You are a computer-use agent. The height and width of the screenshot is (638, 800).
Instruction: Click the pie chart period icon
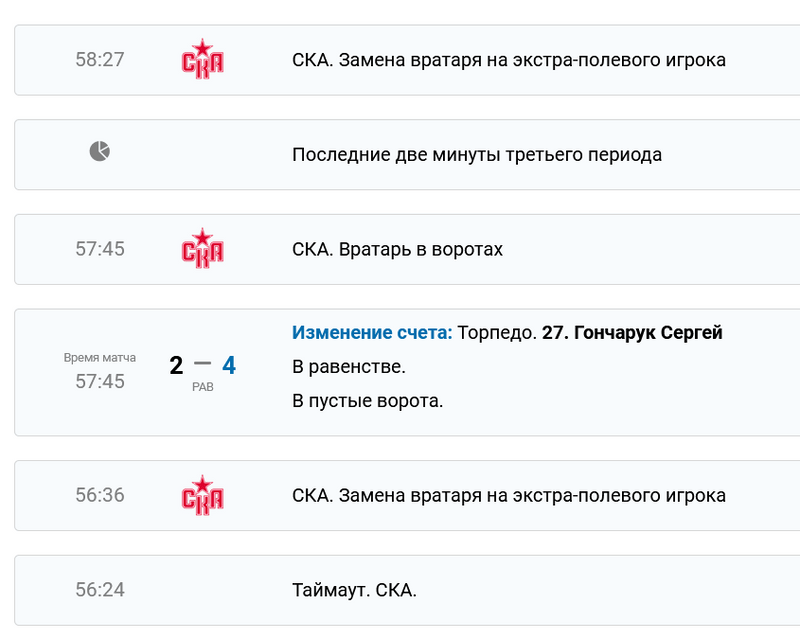[x=100, y=152]
